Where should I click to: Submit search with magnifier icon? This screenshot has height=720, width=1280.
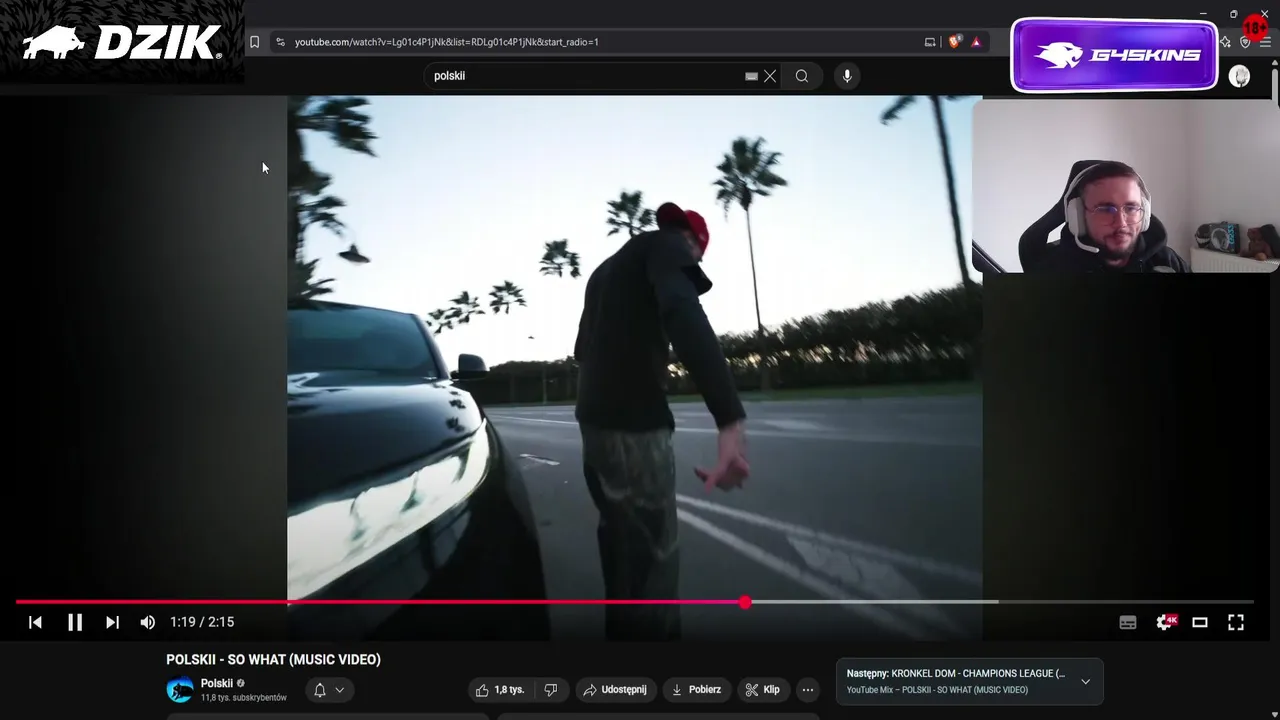(x=802, y=76)
